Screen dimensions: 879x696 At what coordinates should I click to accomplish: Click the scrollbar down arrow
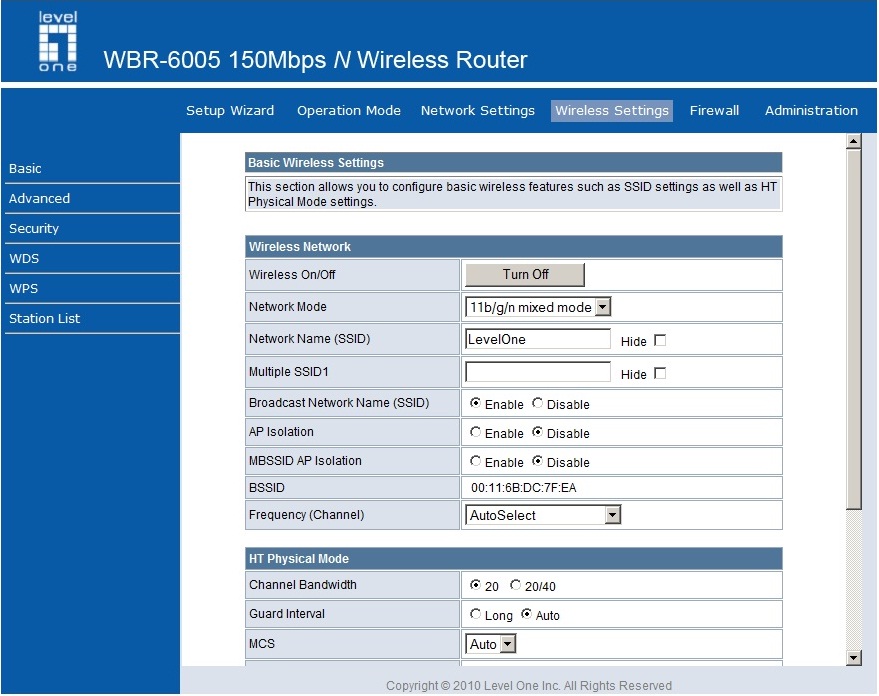click(853, 658)
